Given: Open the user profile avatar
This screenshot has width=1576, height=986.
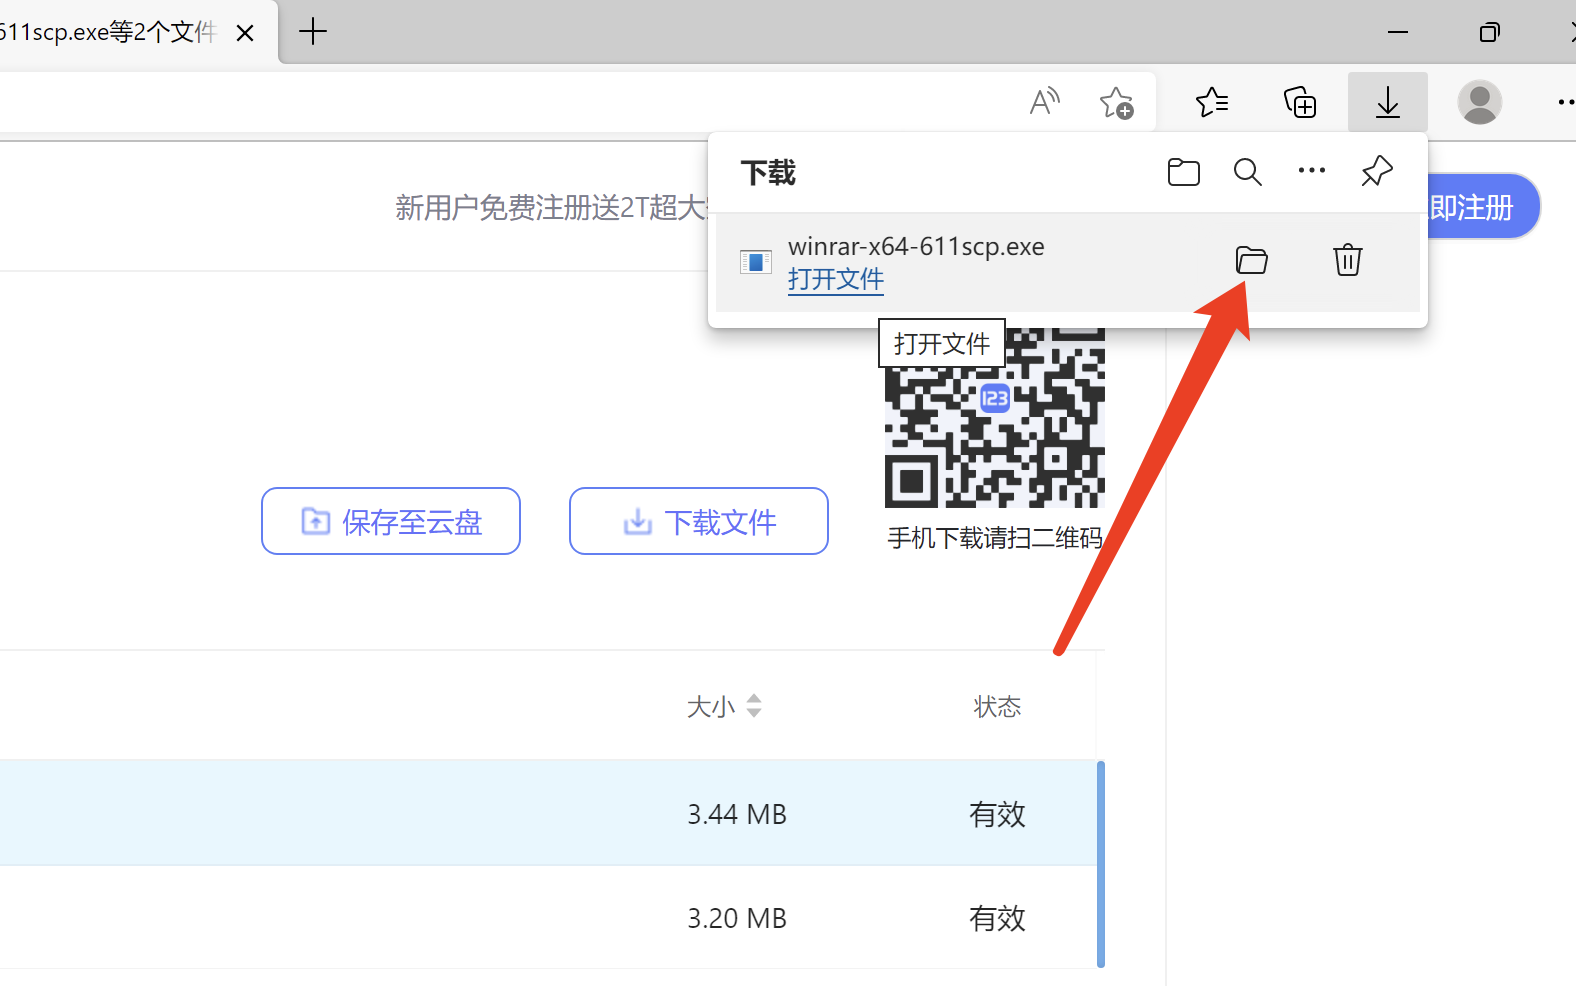Looking at the screenshot, I should click(1479, 102).
